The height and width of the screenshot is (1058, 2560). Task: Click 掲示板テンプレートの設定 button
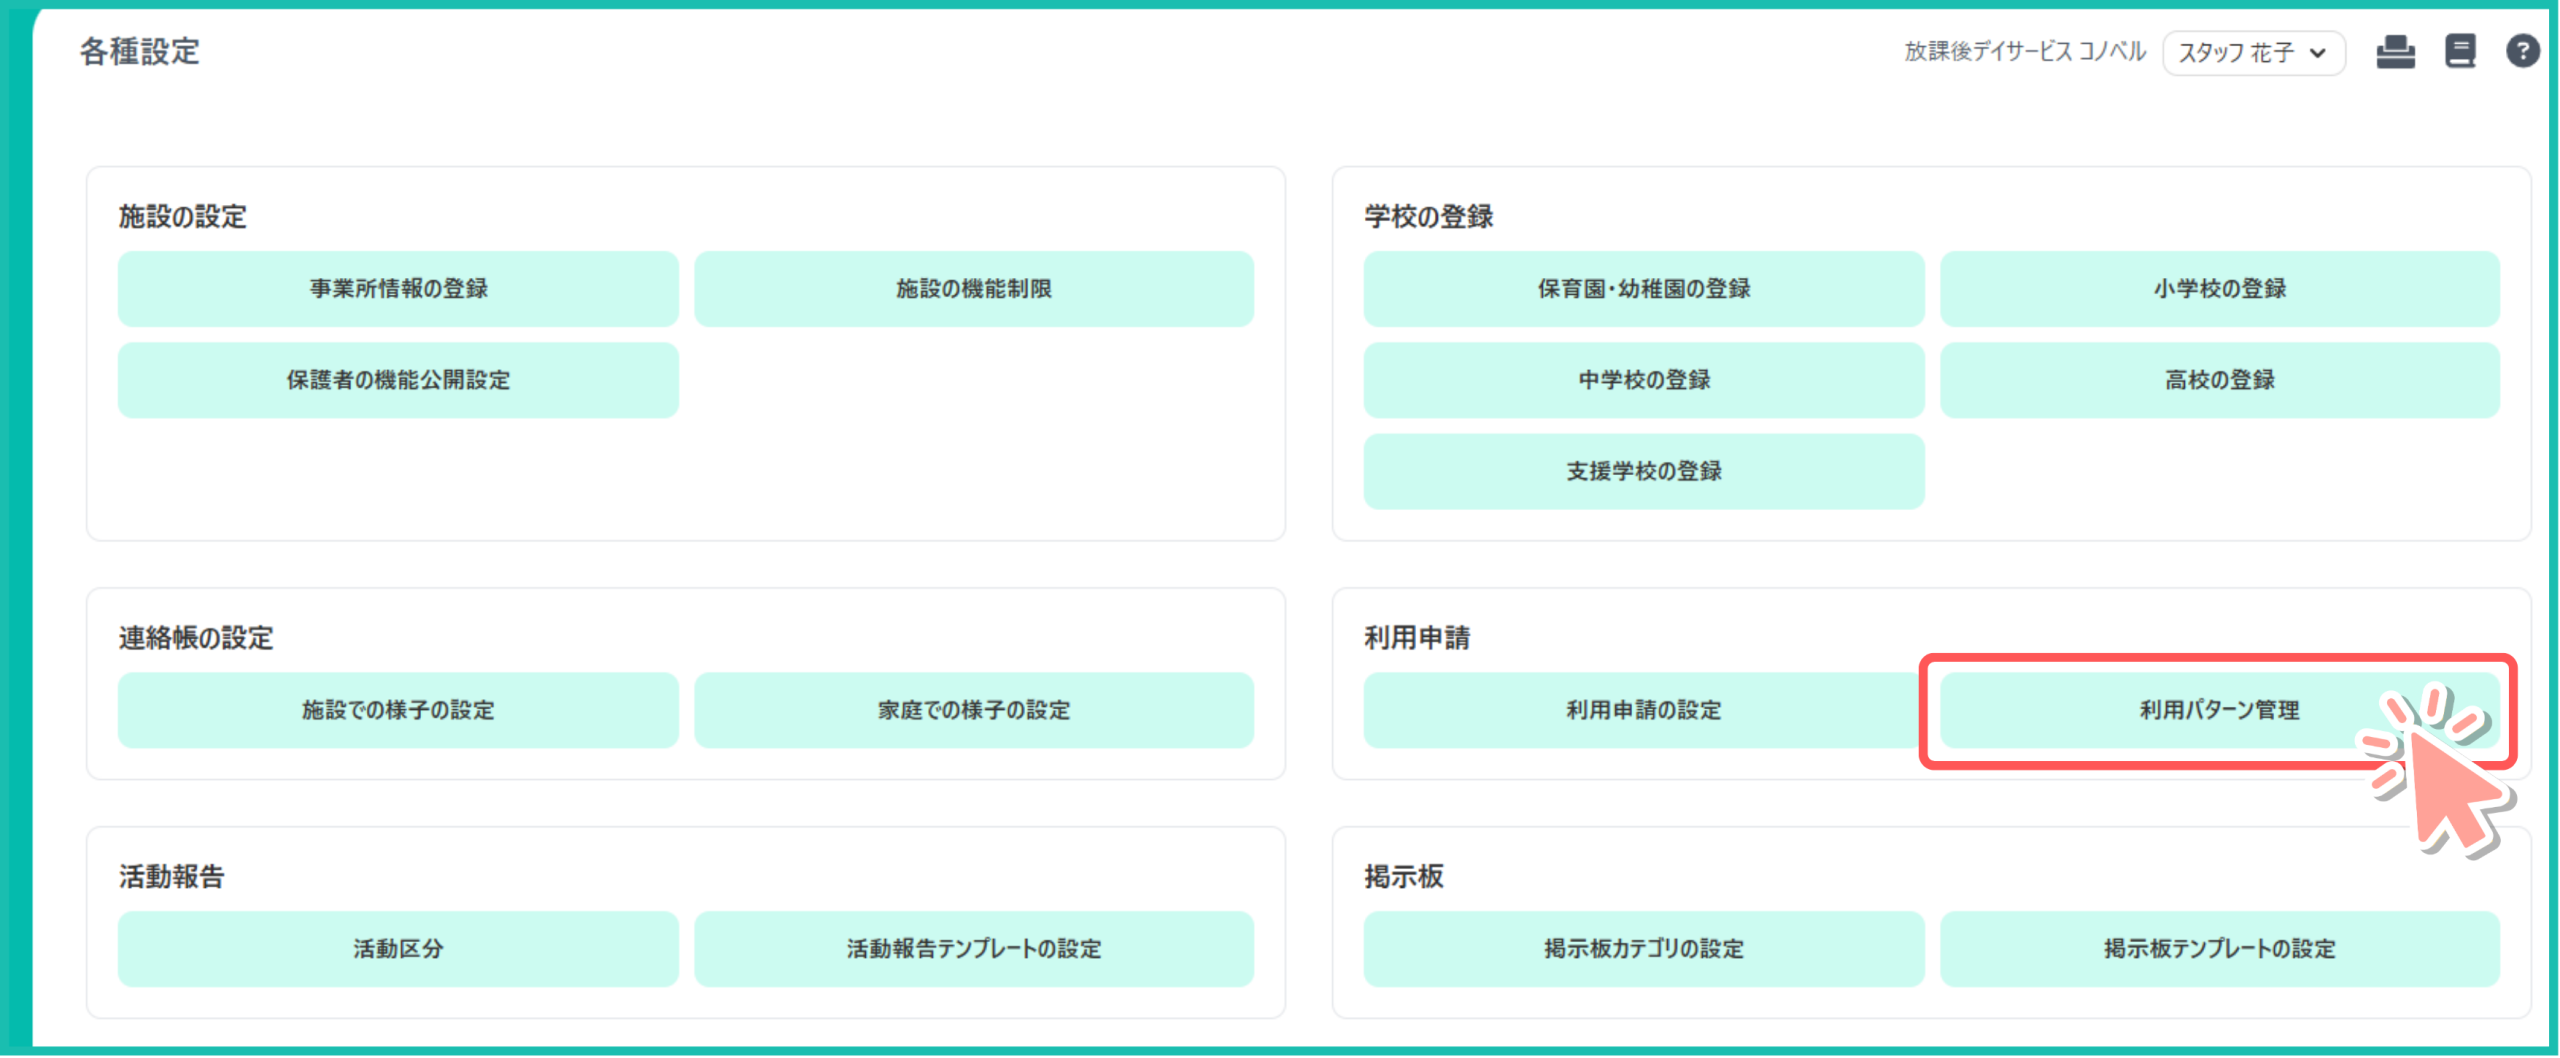pyautogui.click(x=2219, y=949)
